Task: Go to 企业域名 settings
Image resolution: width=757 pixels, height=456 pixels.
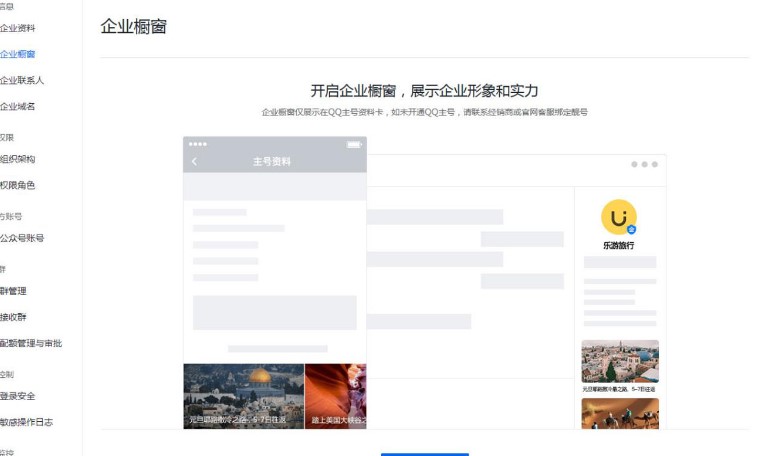Action: [x=17, y=106]
